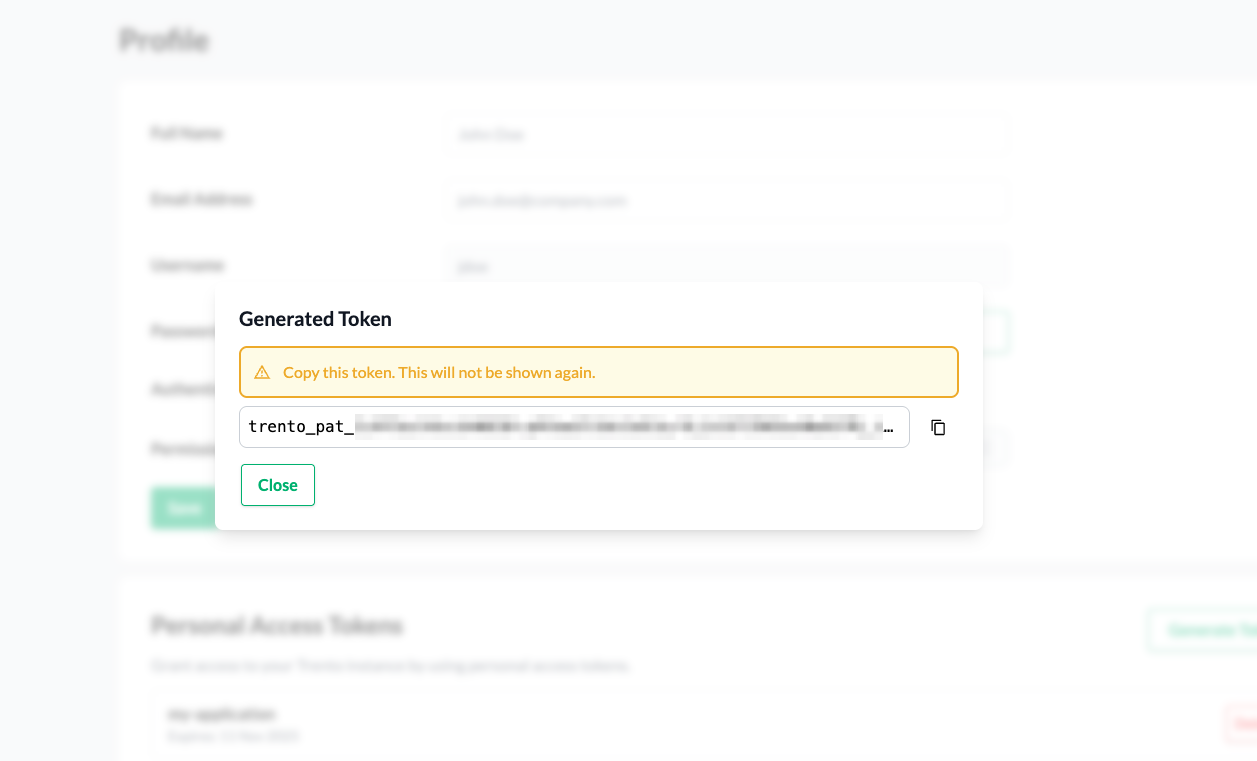
Task: Click the 'Copy this token' warning banner
Action: pos(598,372)
